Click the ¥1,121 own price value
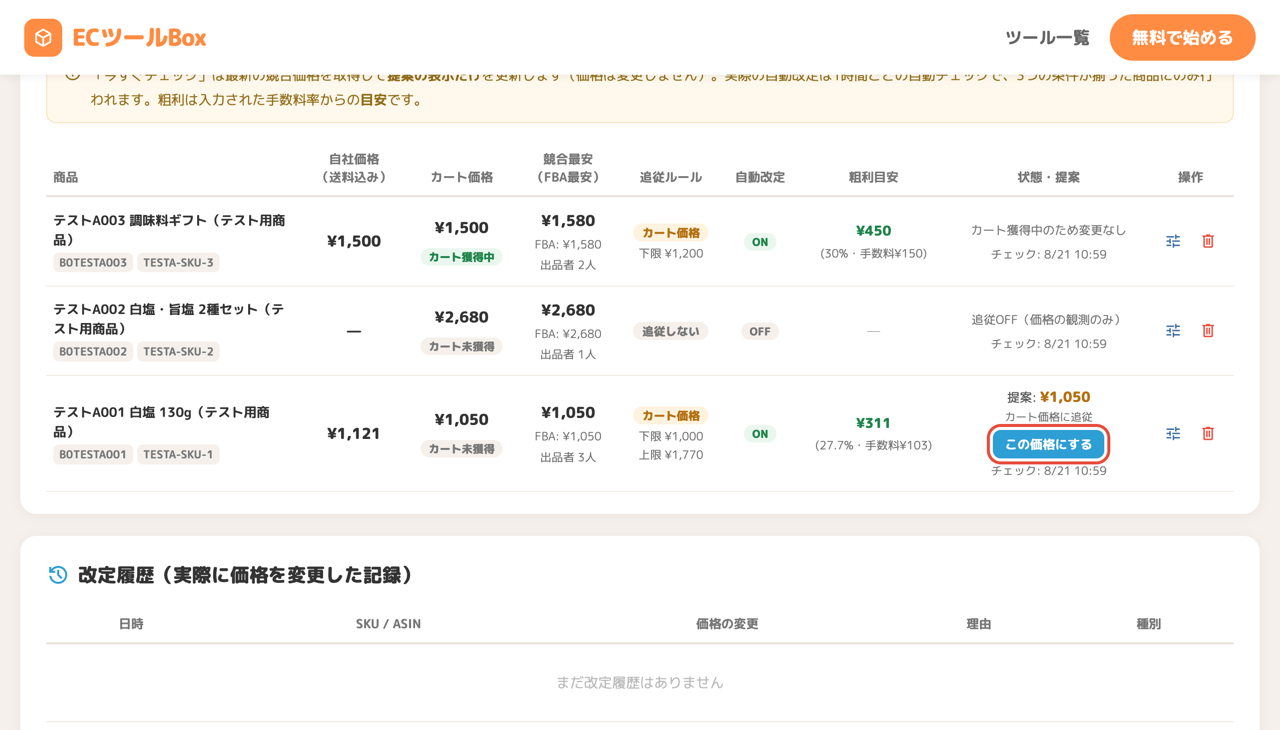 pos(354,433)
